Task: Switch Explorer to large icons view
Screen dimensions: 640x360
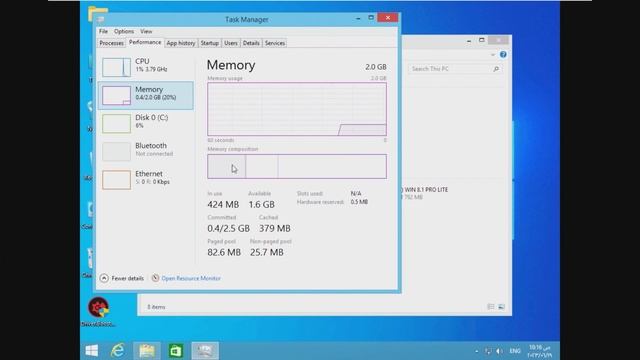Action: click(x=501, y=307)
